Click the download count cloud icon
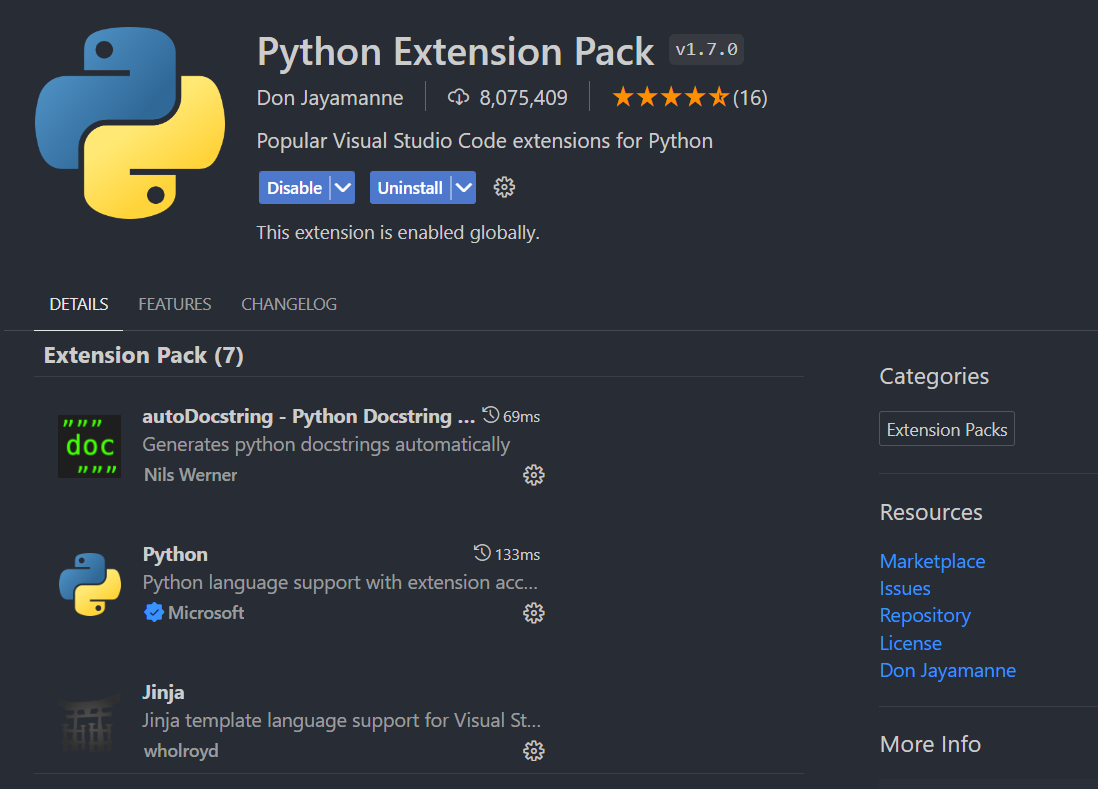Viewport: 1098px width, 789px height. click(x=458, y=97)
